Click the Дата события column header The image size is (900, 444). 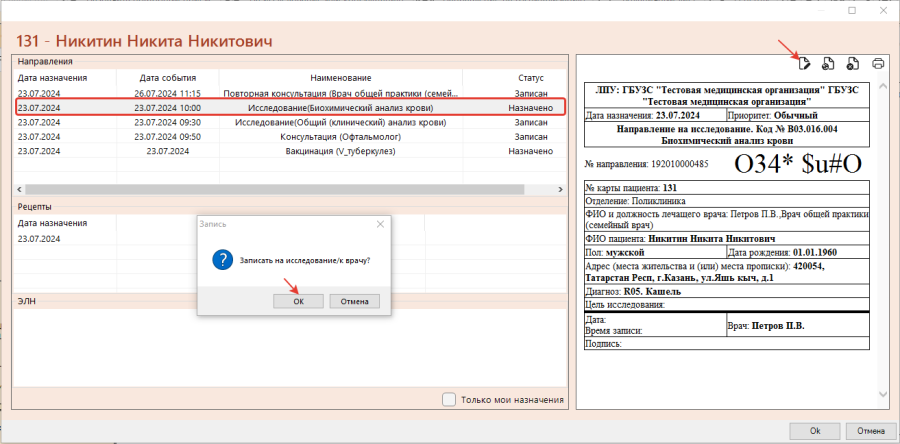click(x=168, y=78)
